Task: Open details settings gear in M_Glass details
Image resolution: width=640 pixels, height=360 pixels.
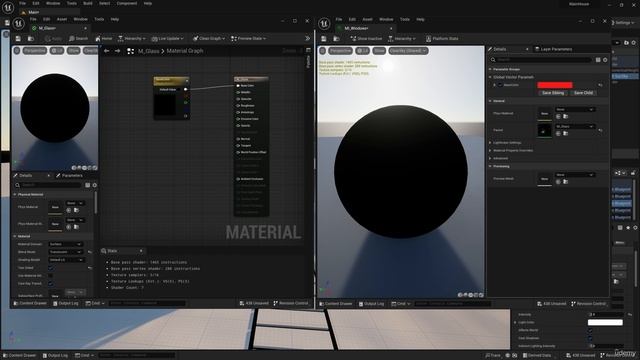Action: (95, 185)
